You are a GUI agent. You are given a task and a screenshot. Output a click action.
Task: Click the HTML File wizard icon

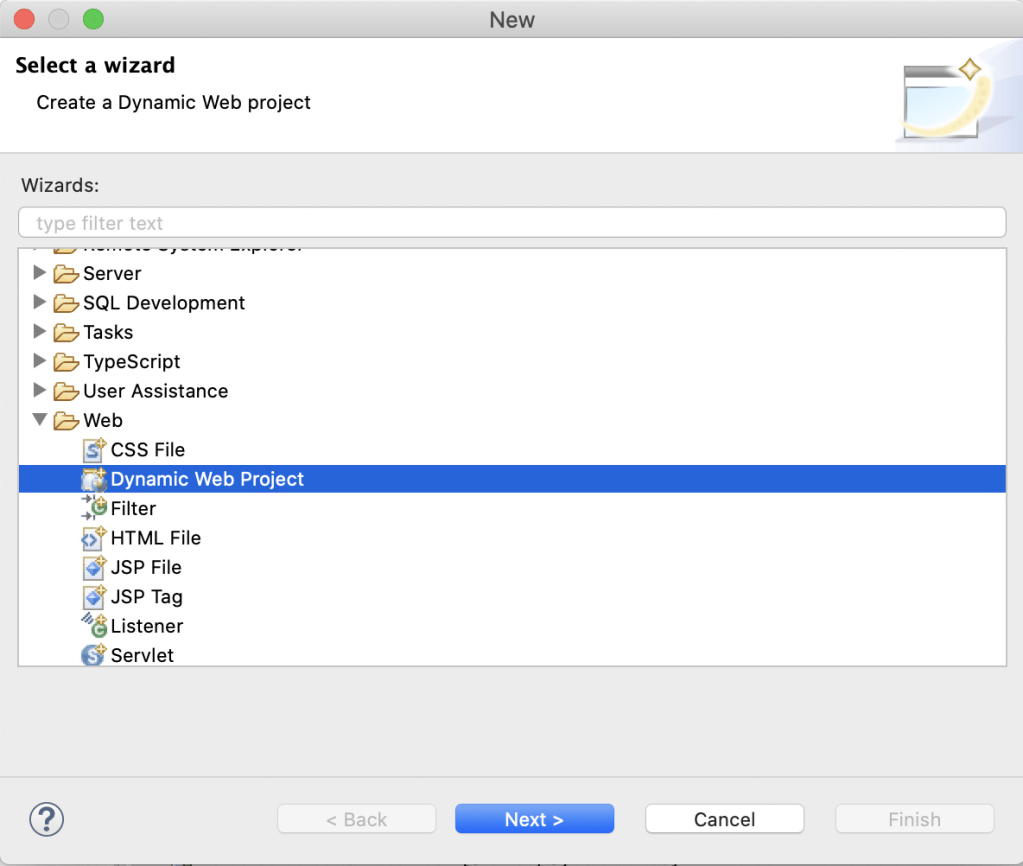click(x=94, y=538)
